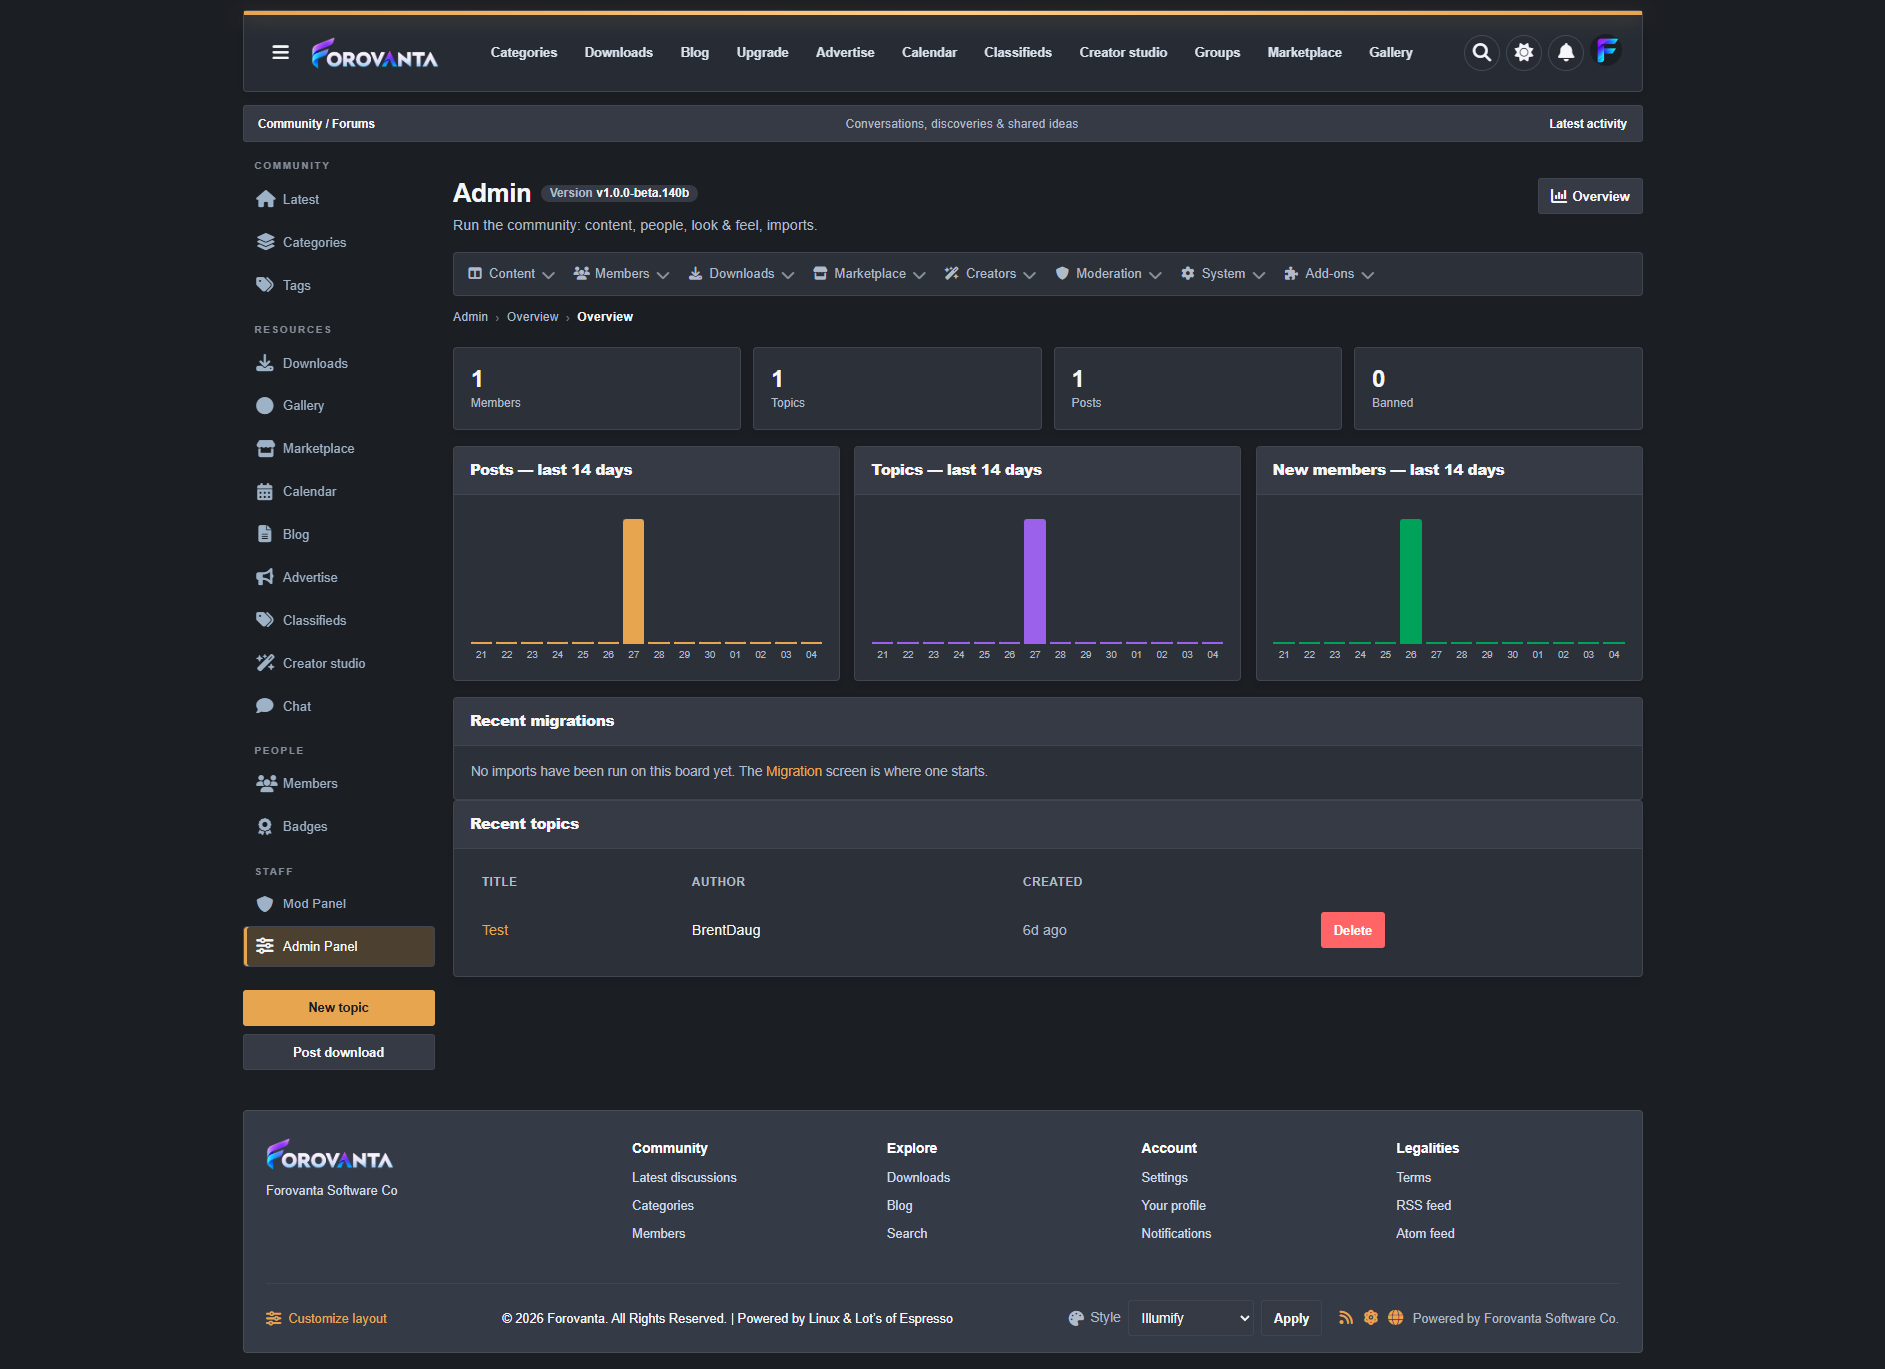Open the hamburger menu icon
1885x1369 pixels.
[280, 52]
